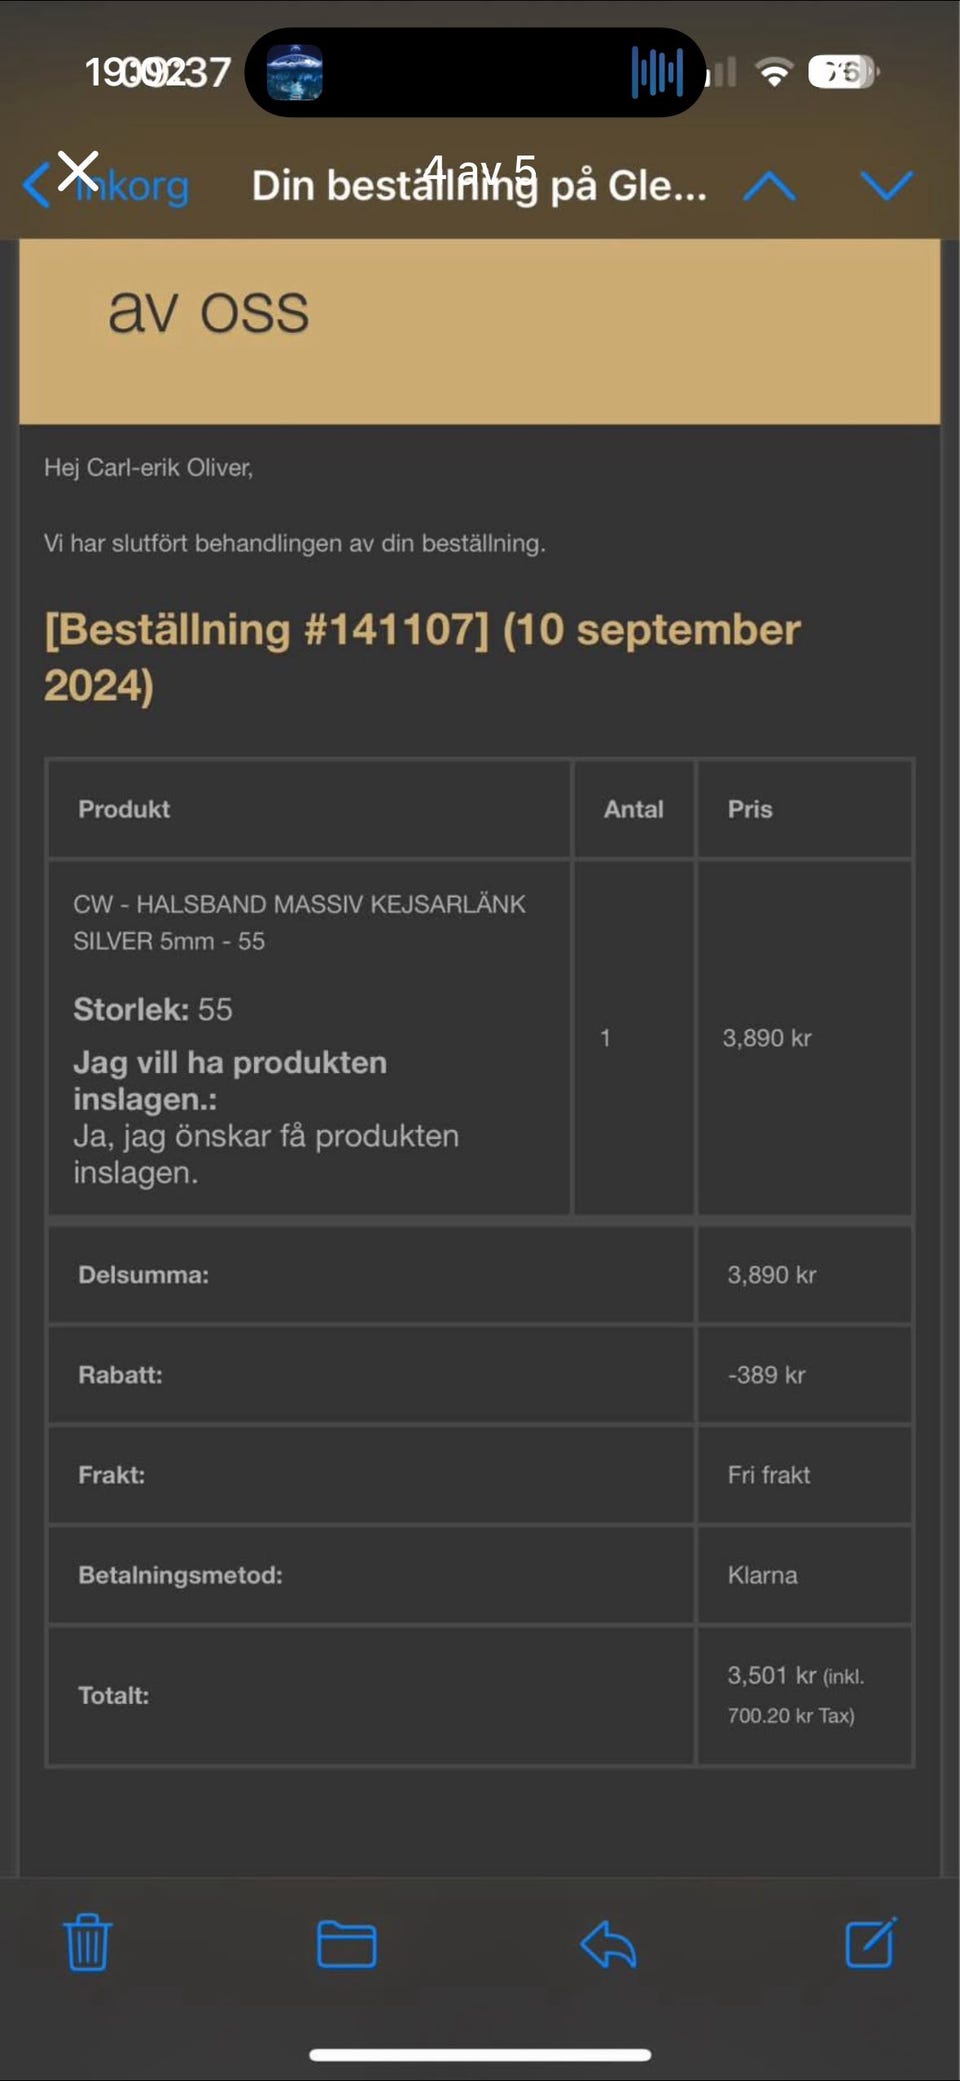The width and height of the screenshot is (960, 2081).
Task: Open the next message with the down chevron
Action: coord(886,185)
